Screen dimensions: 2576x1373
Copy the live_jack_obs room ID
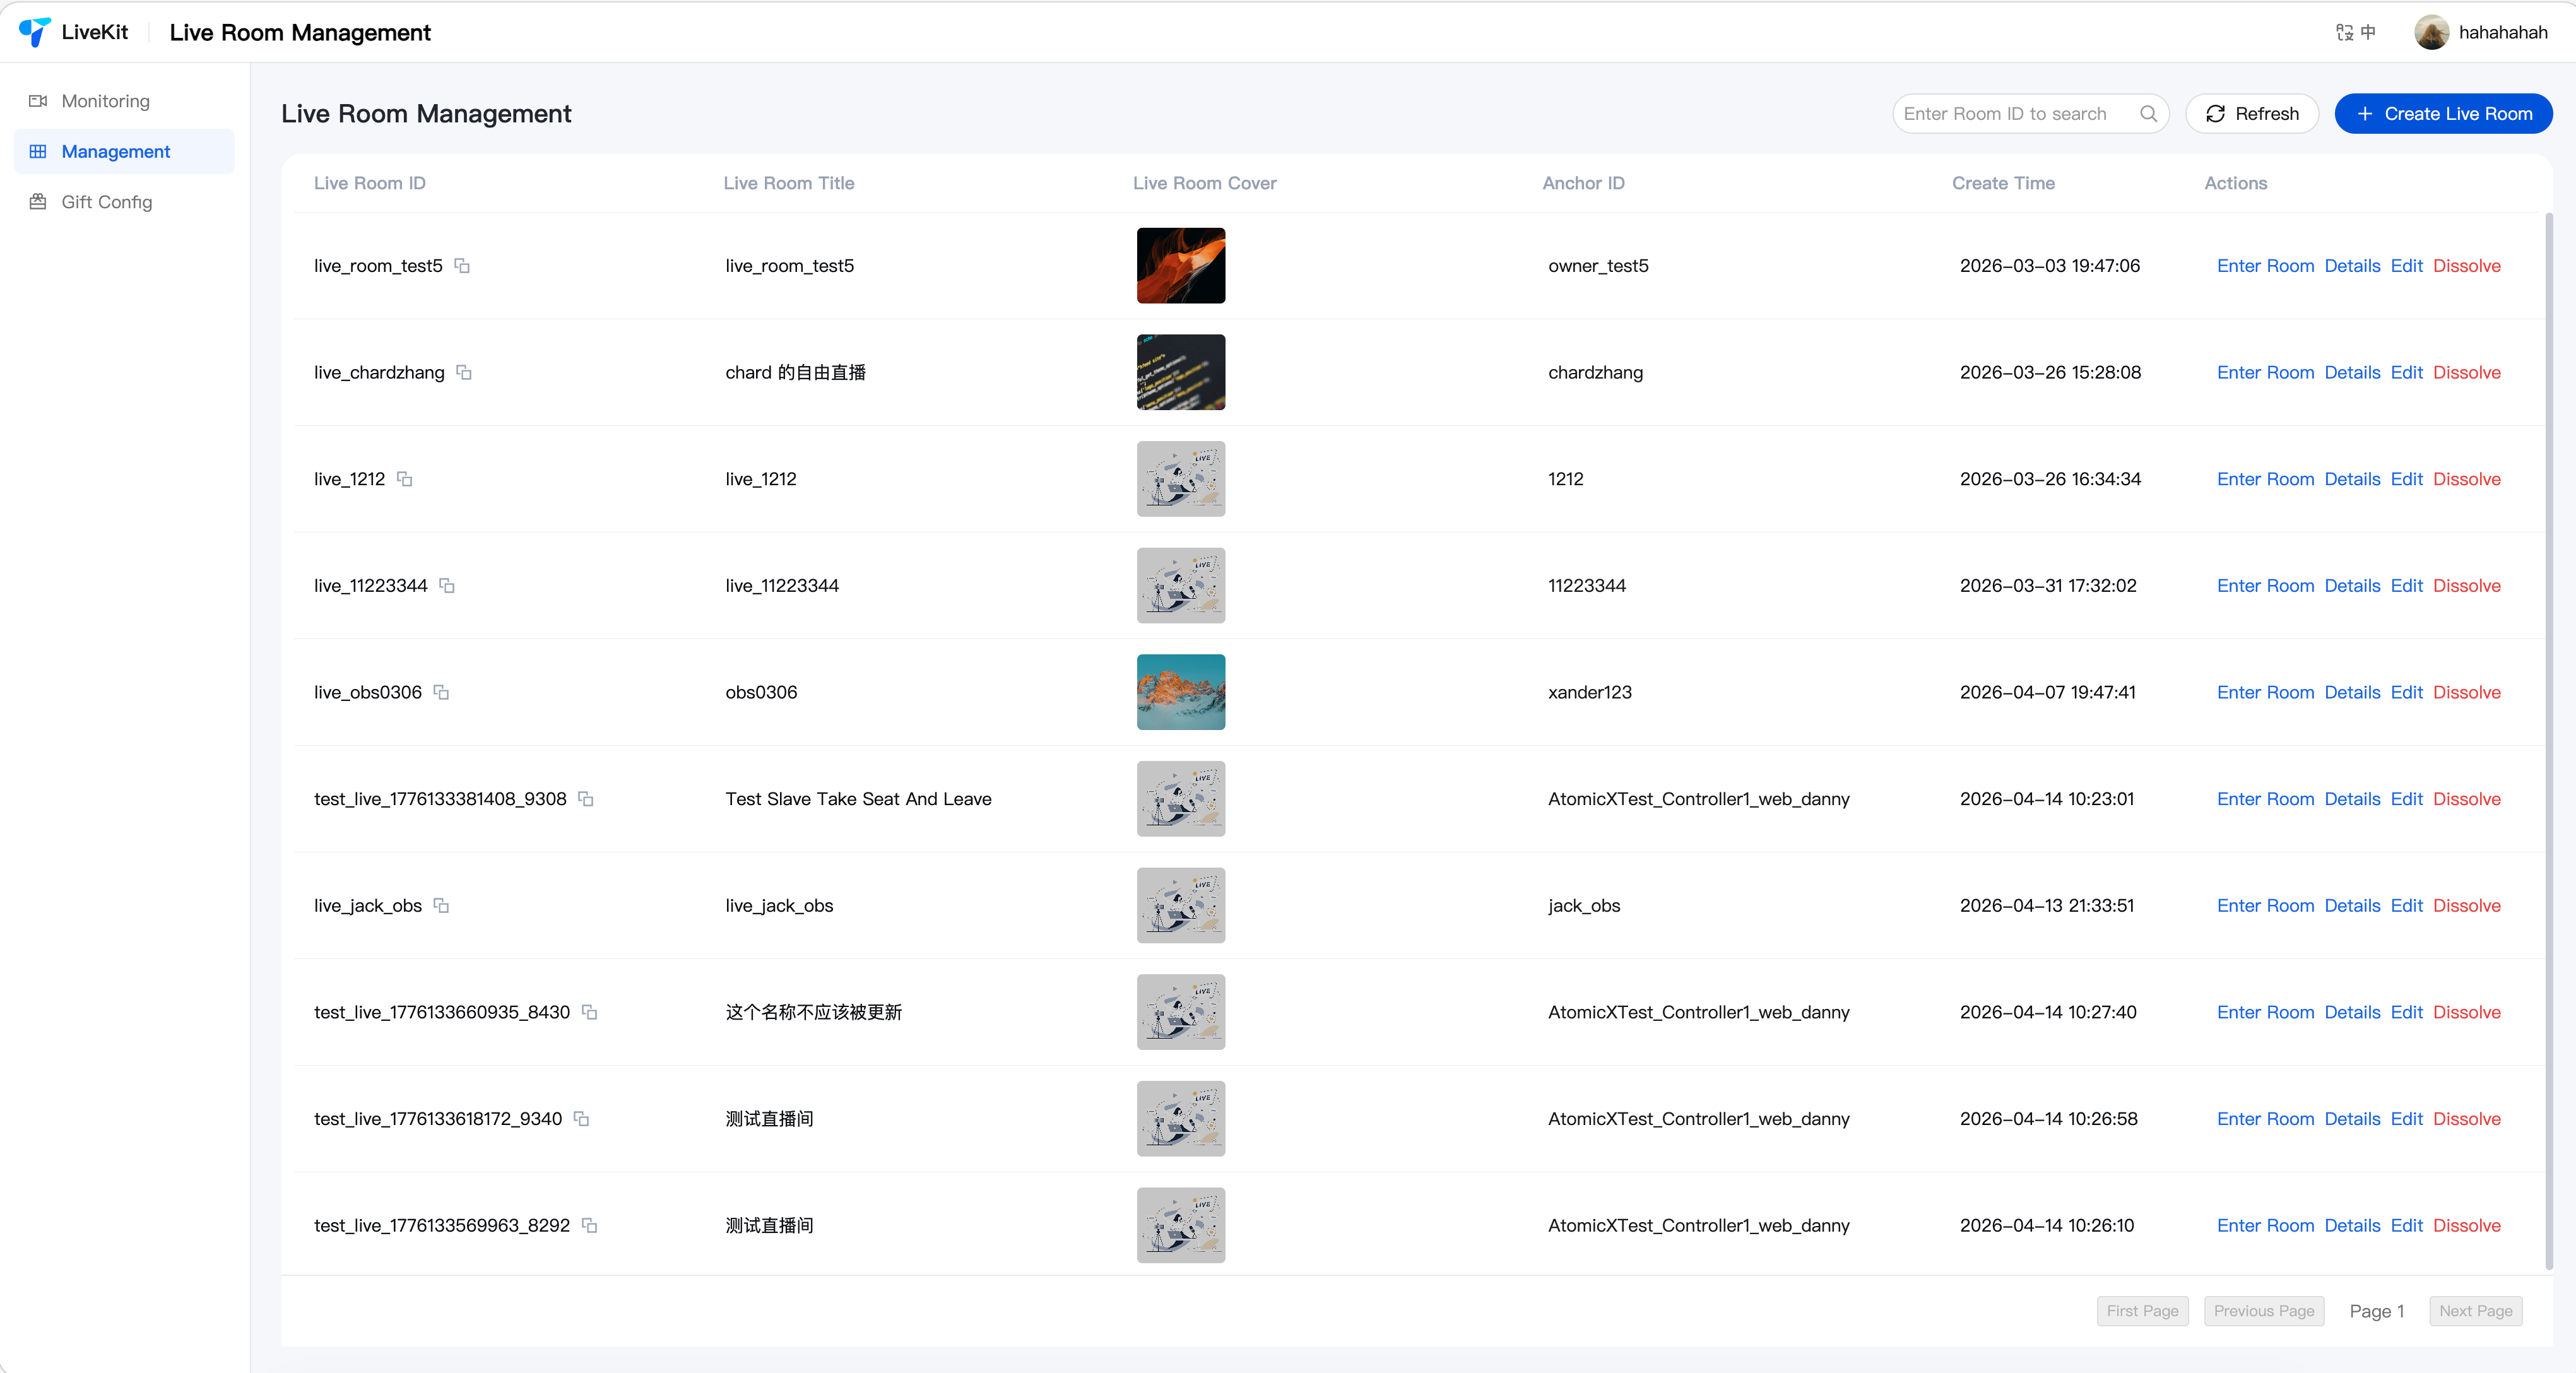point(441,906)
